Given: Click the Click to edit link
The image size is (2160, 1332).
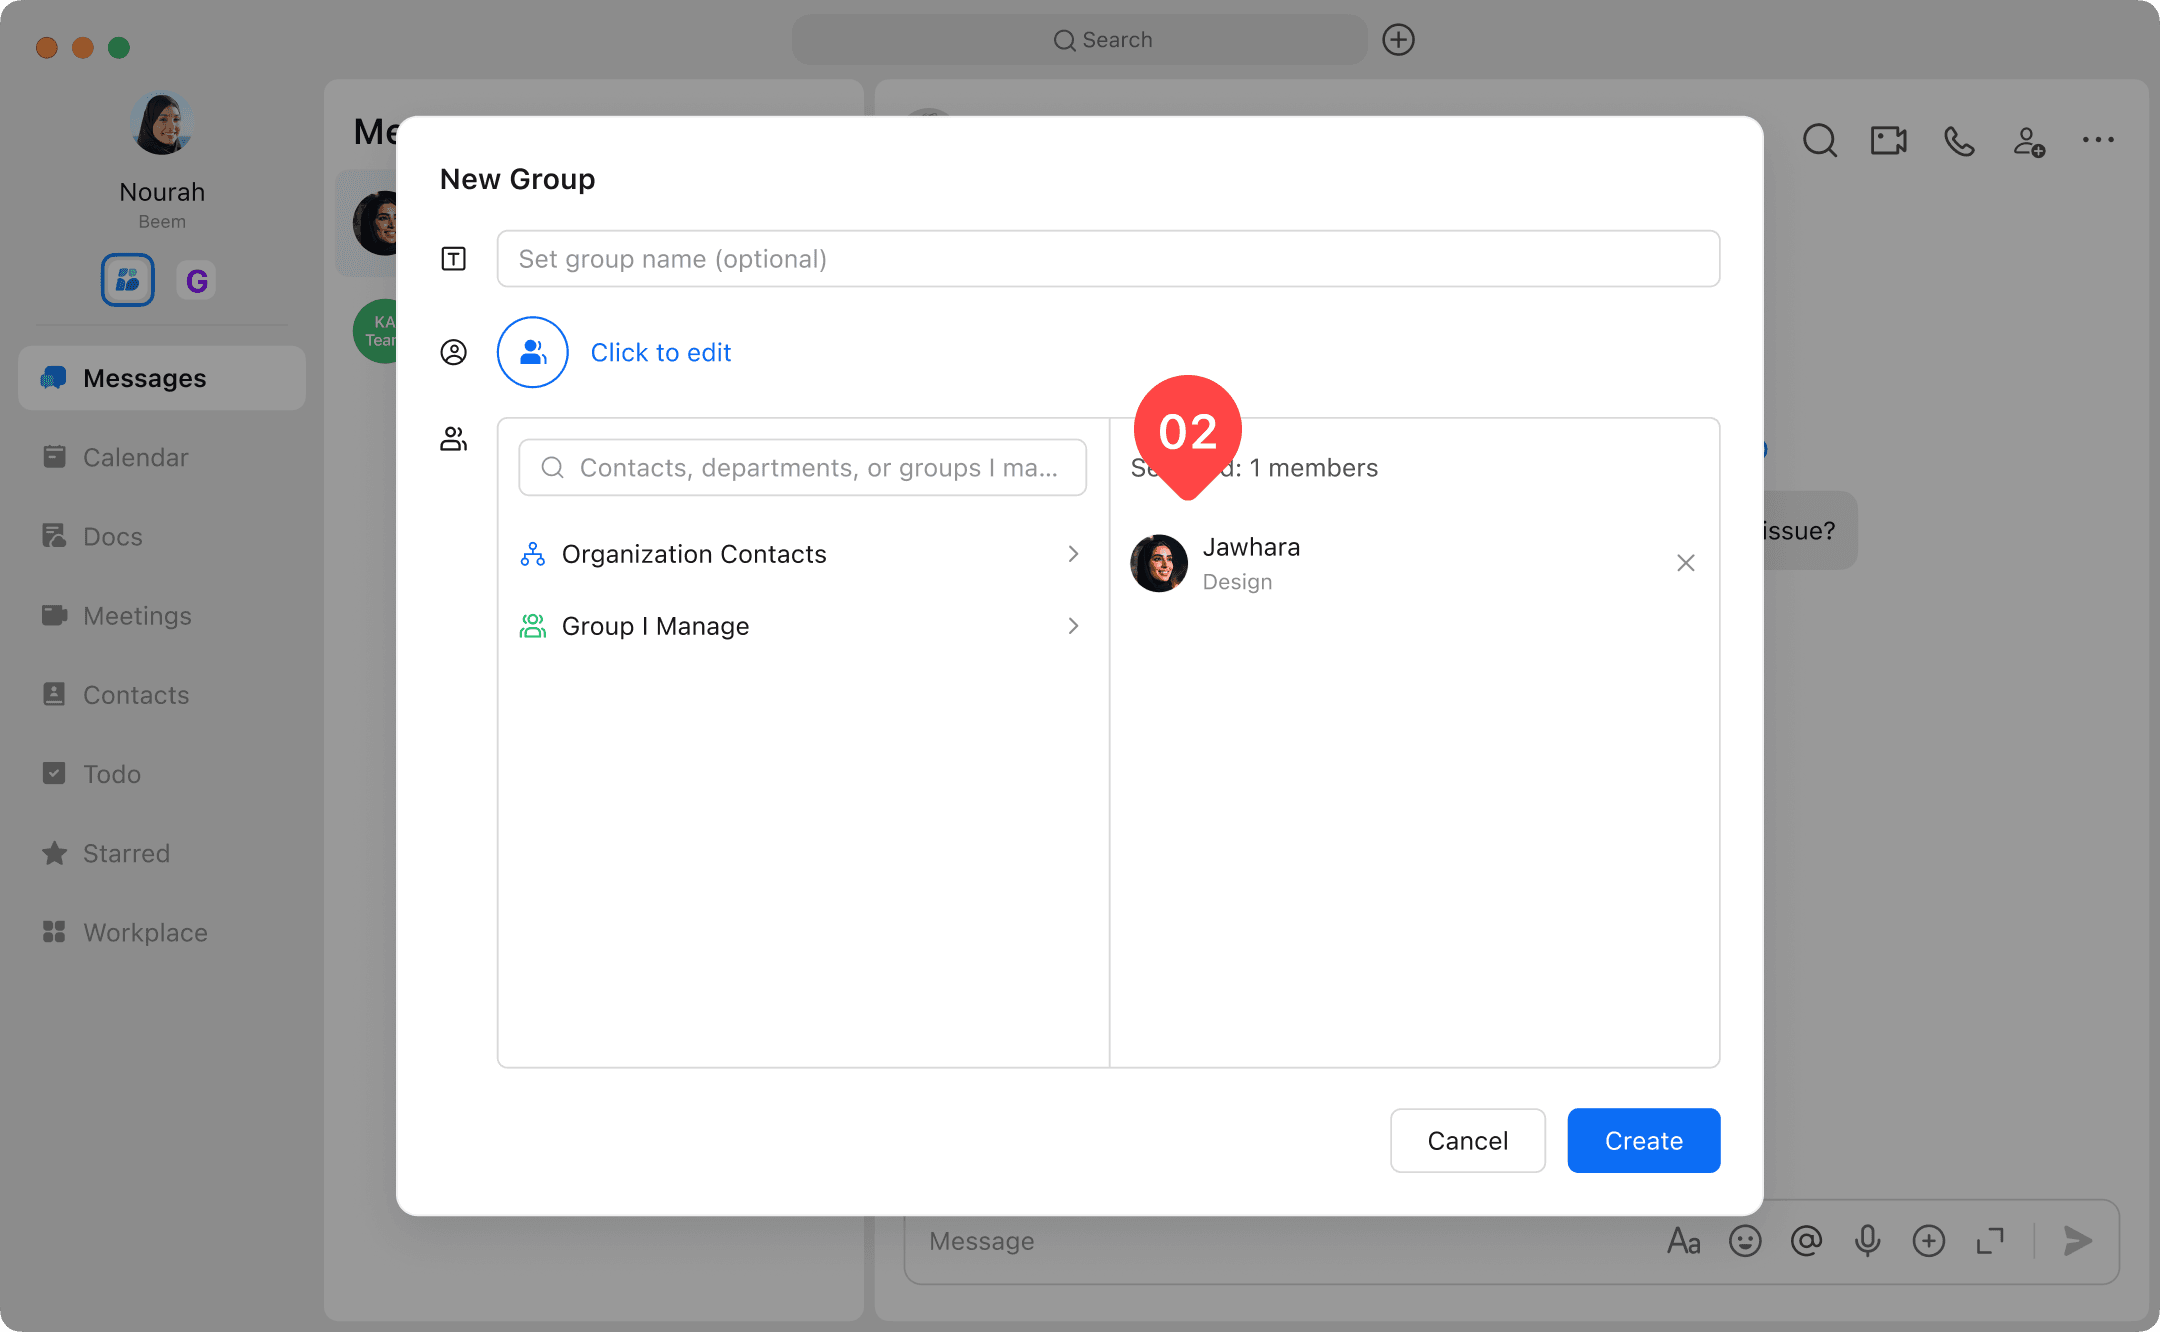Looking at the screenshot, I should click(x=660, y=352).
